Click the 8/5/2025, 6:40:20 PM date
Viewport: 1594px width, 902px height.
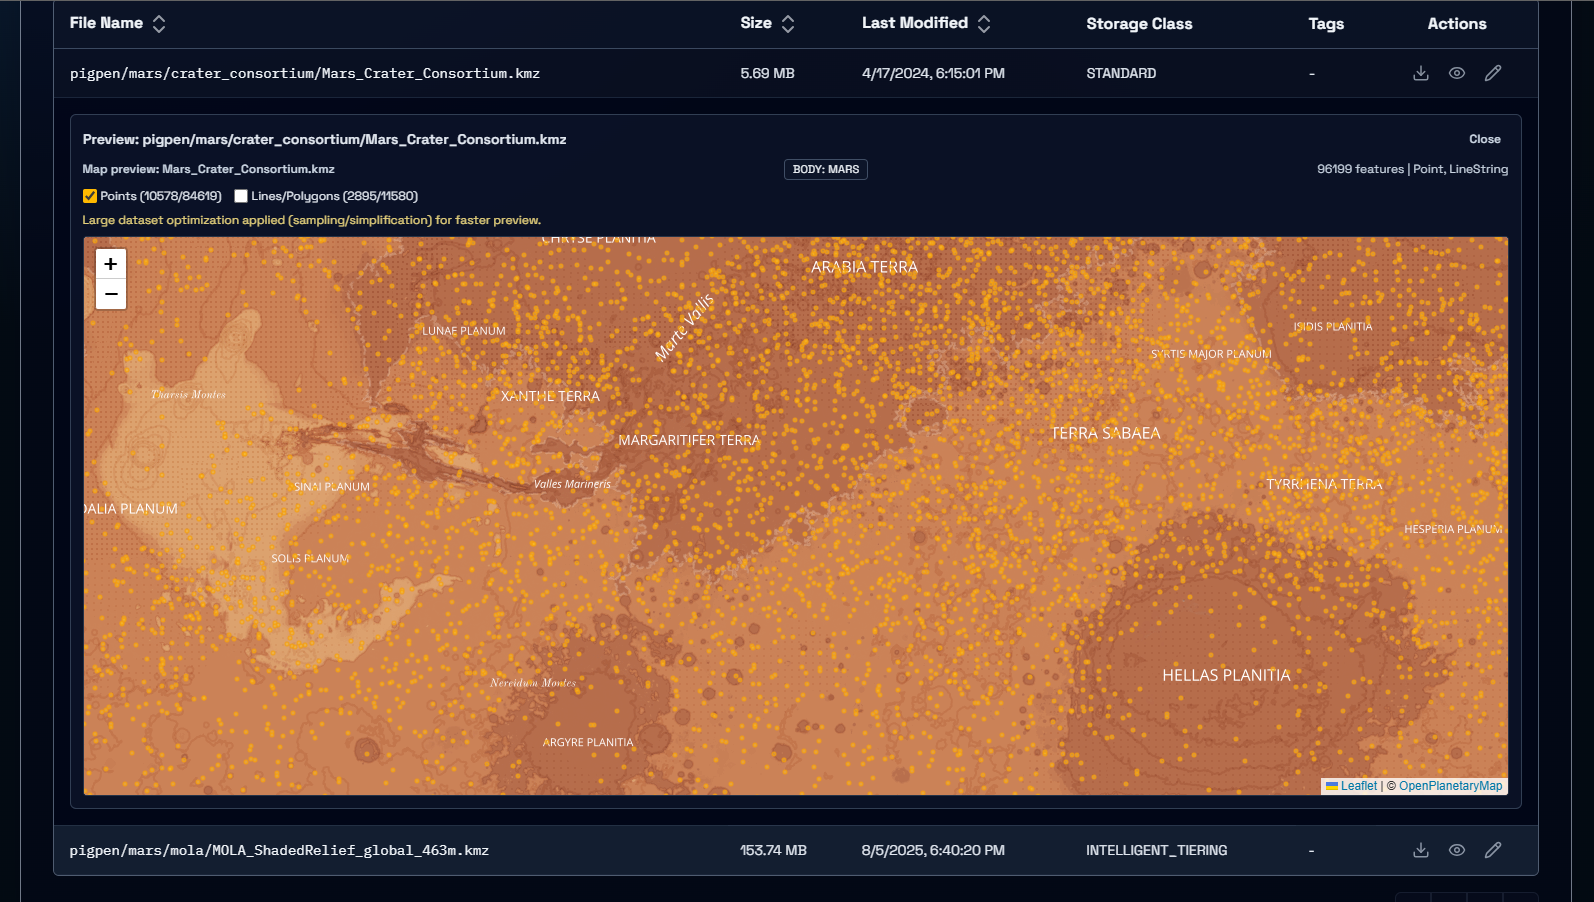(933, 850)
